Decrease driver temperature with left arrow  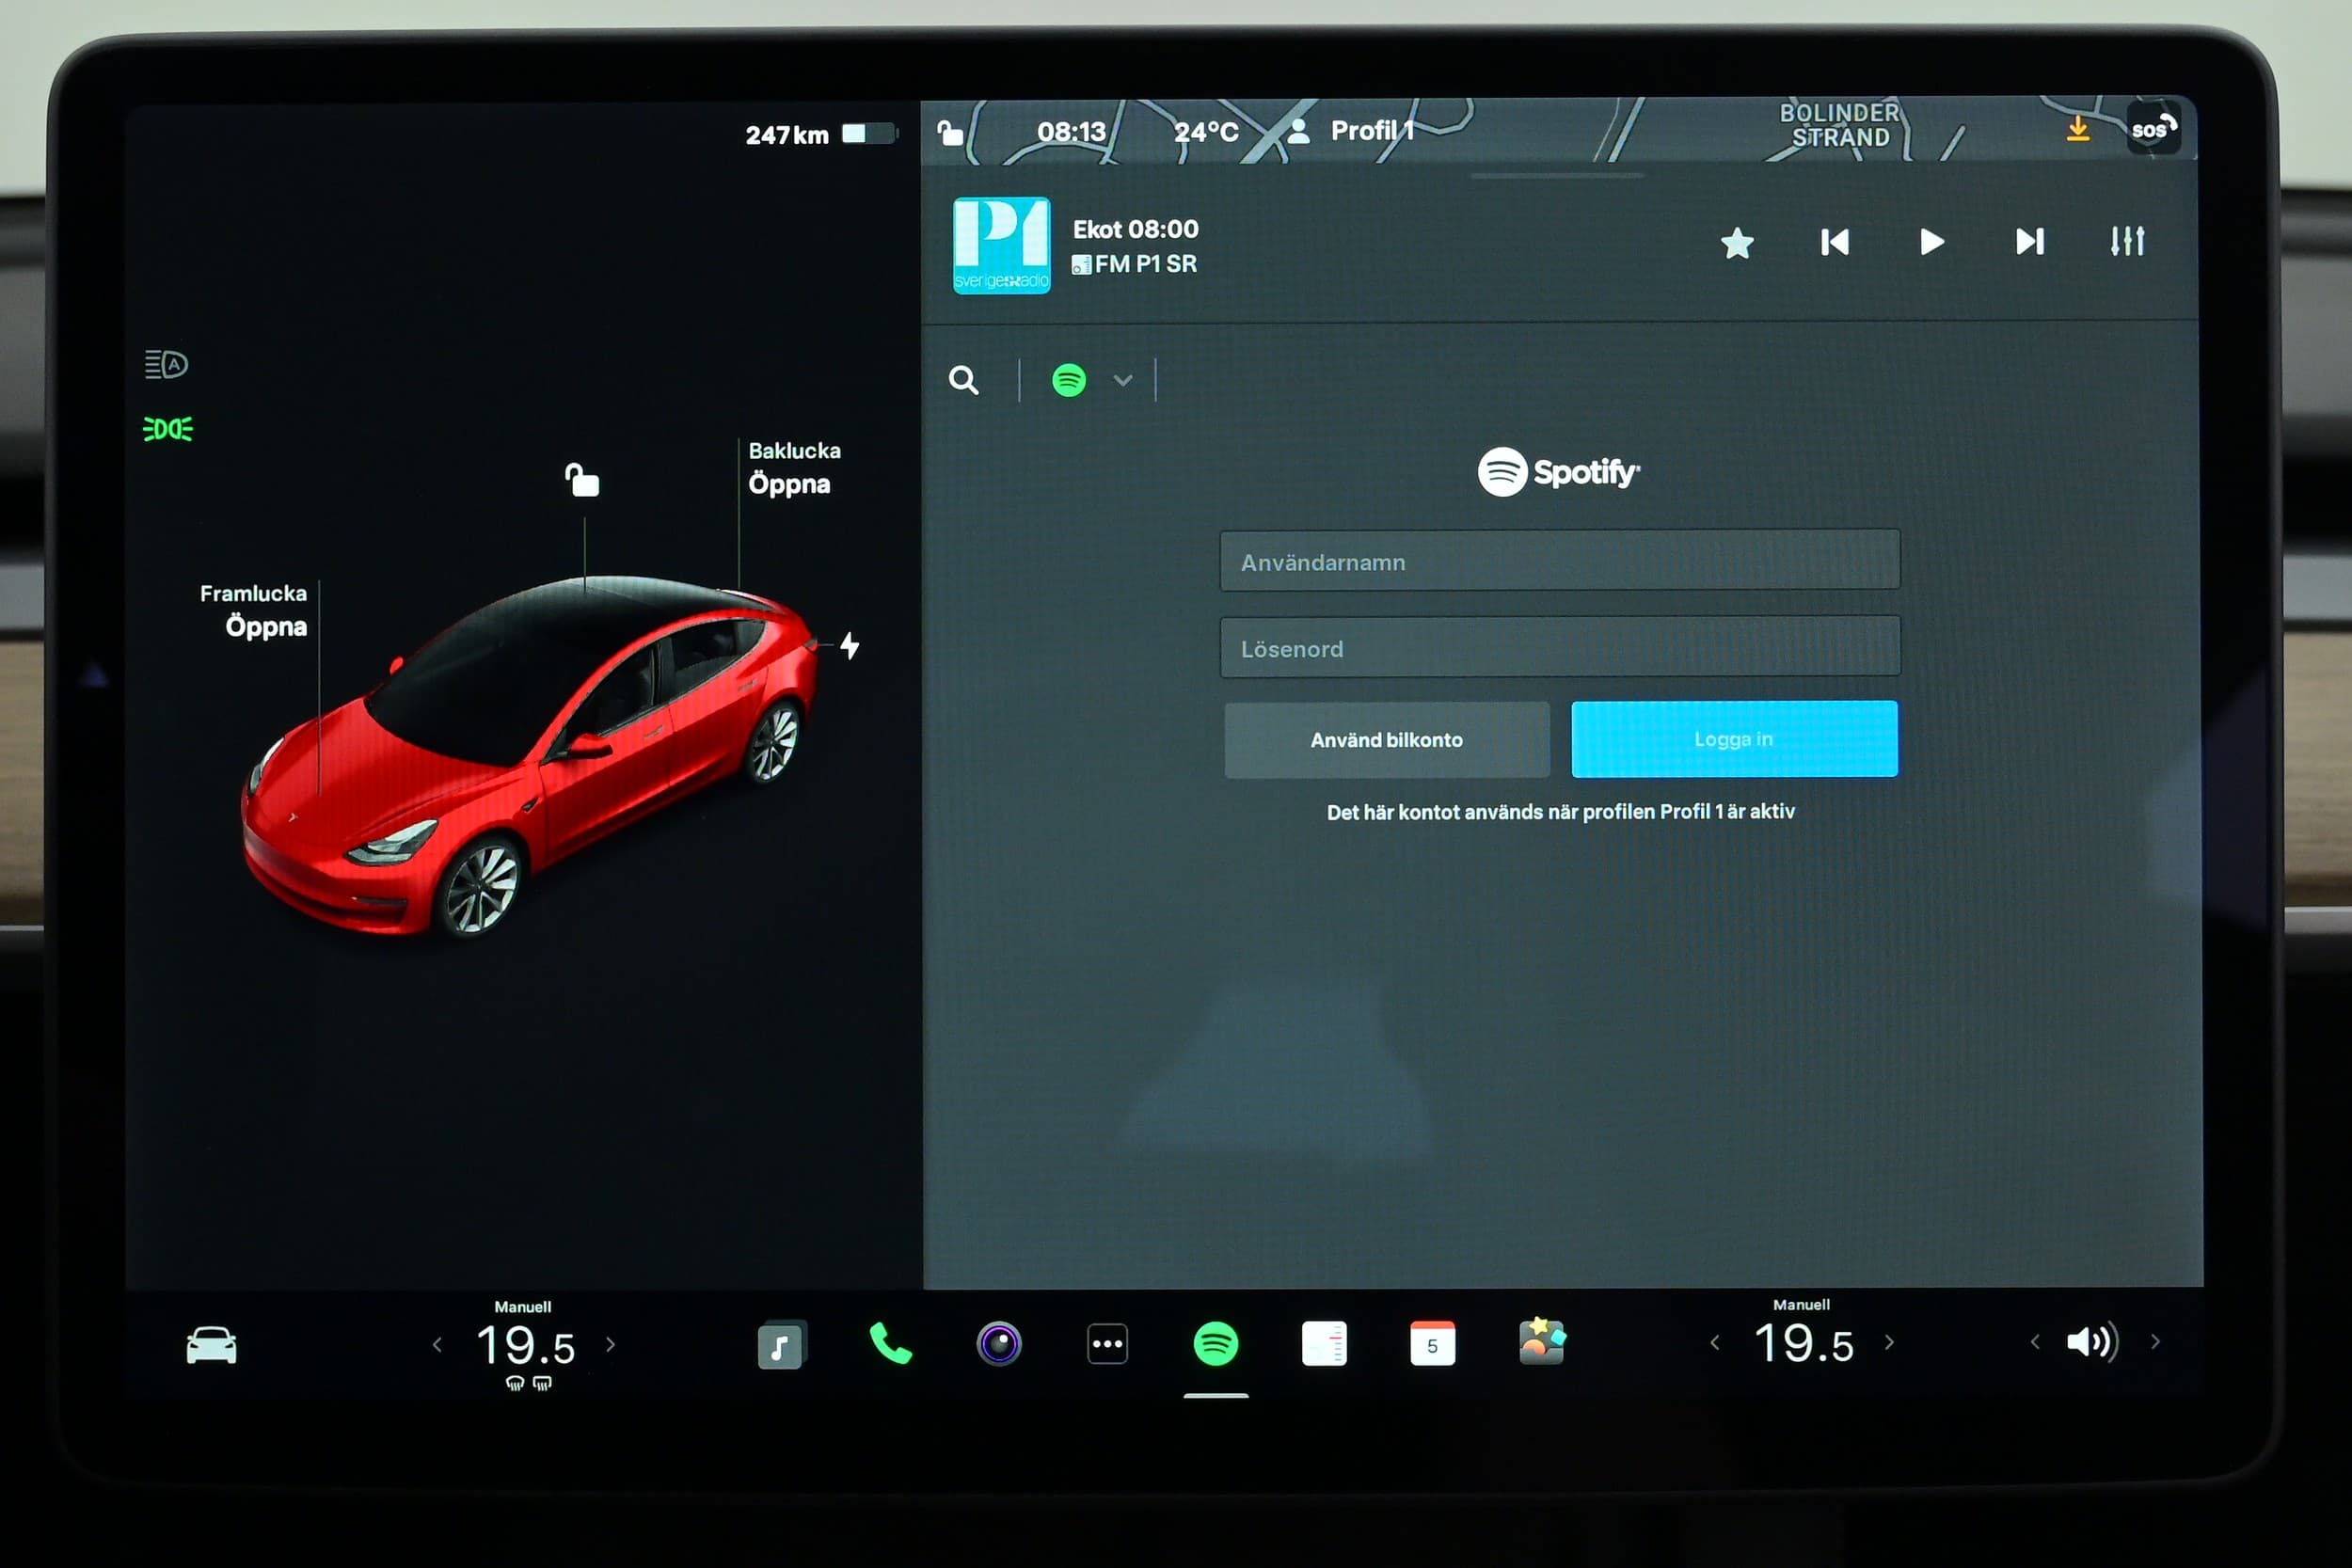437,1345
